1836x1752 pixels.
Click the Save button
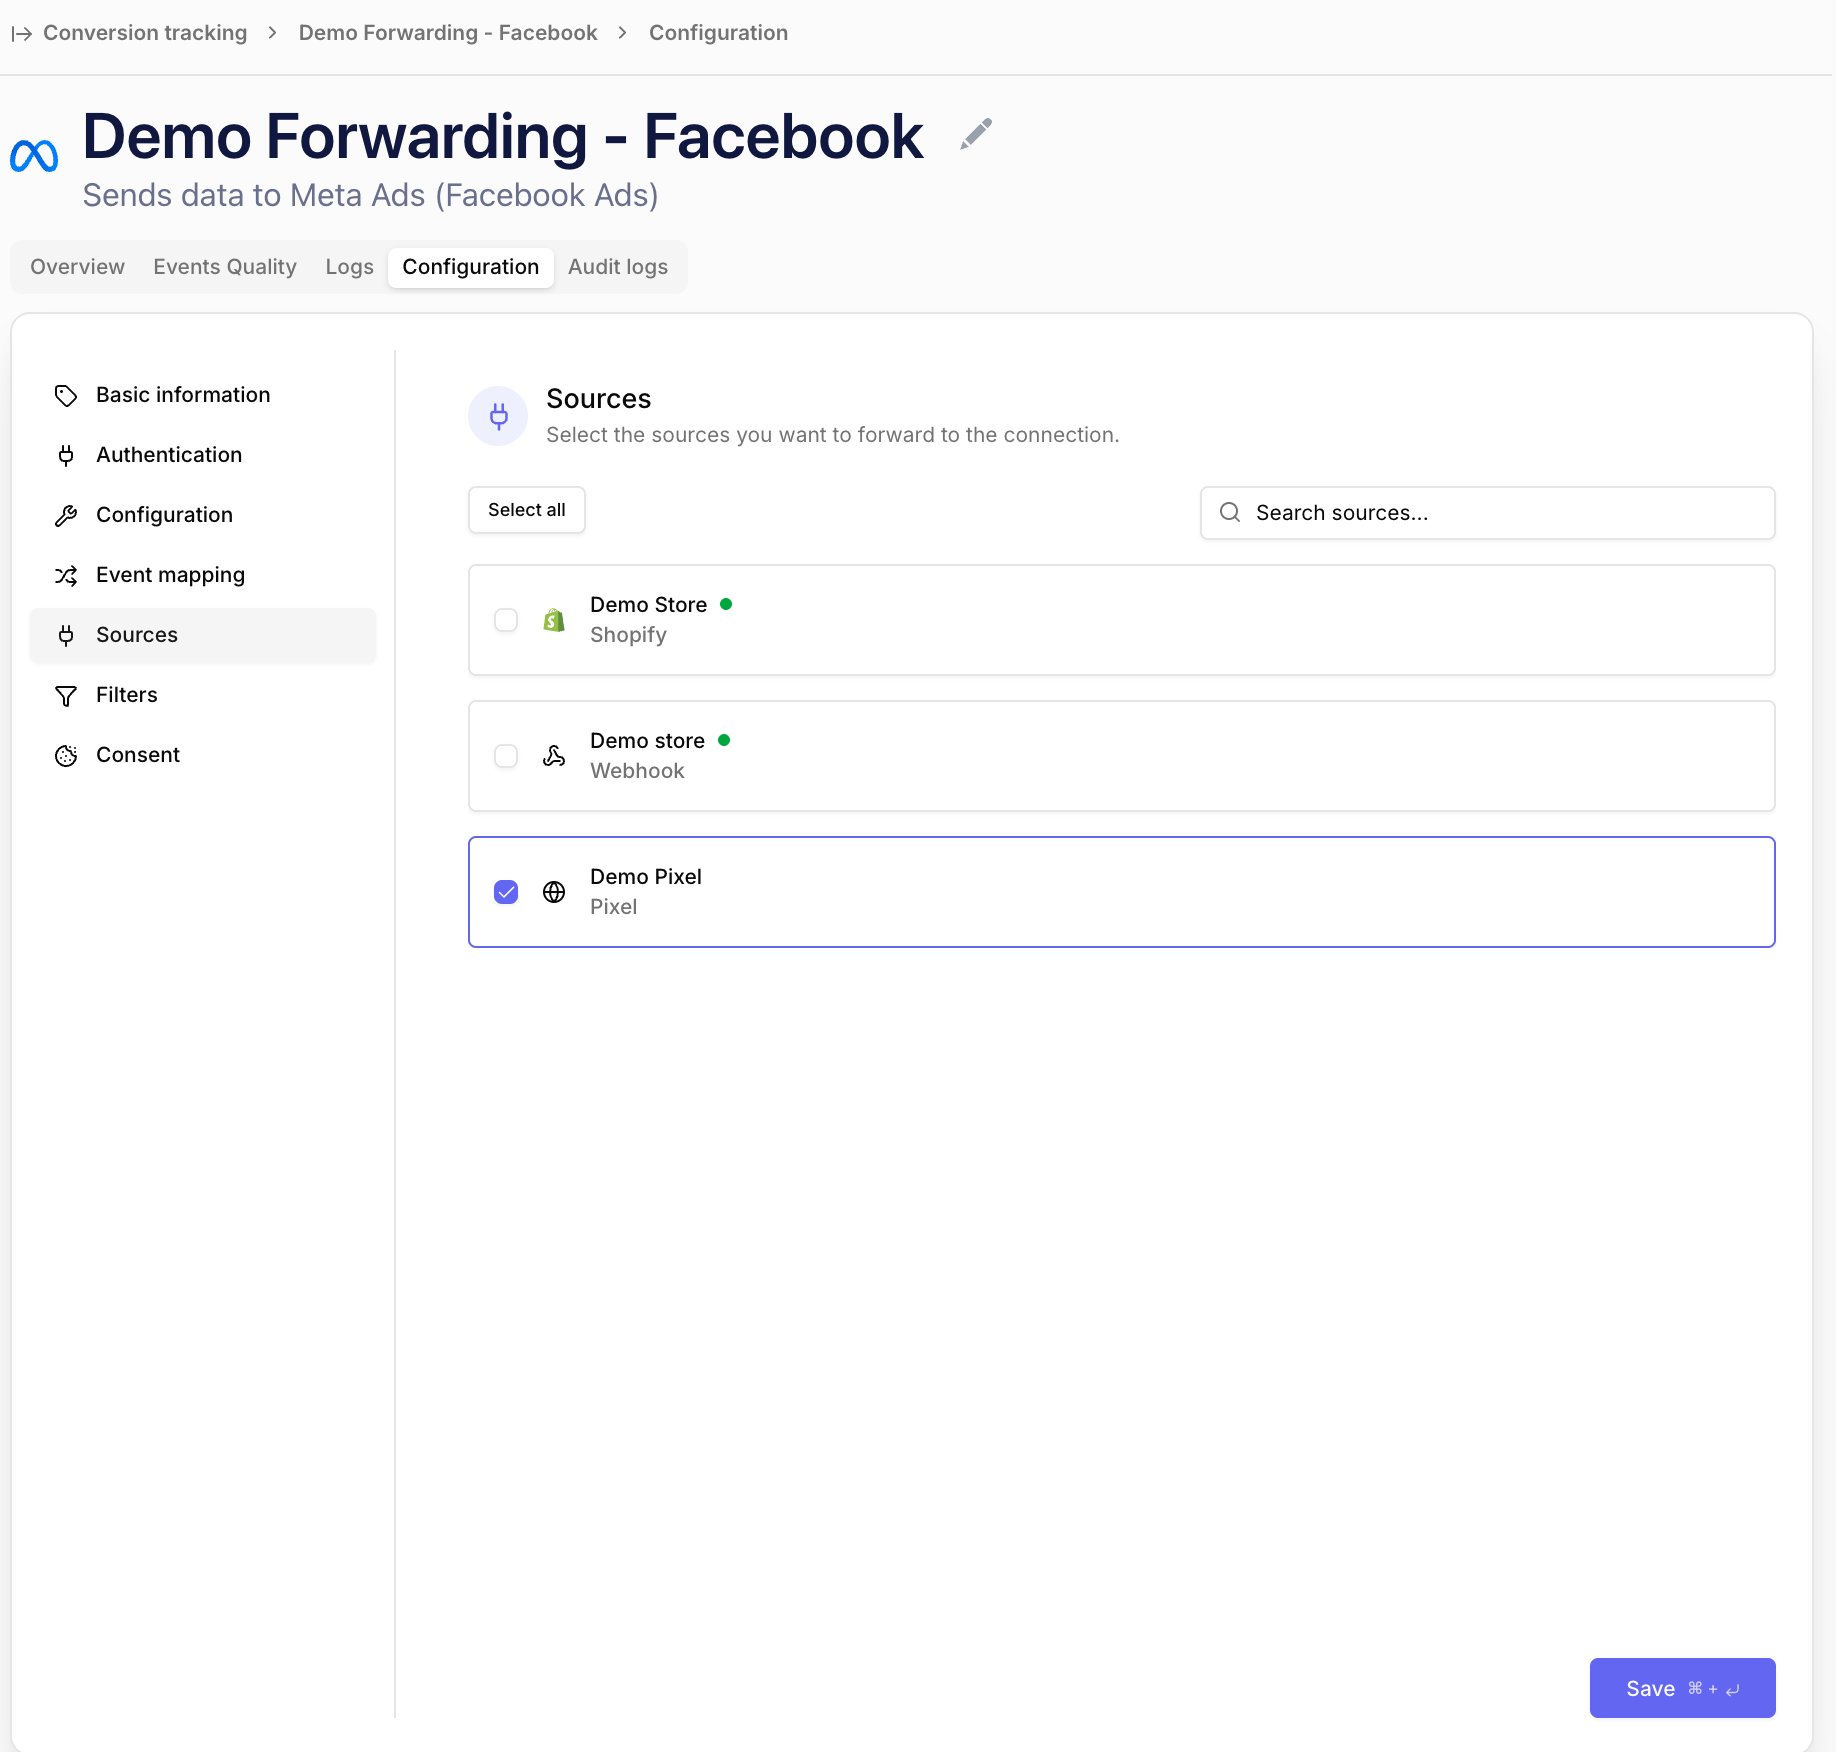pos(1683,1688)
